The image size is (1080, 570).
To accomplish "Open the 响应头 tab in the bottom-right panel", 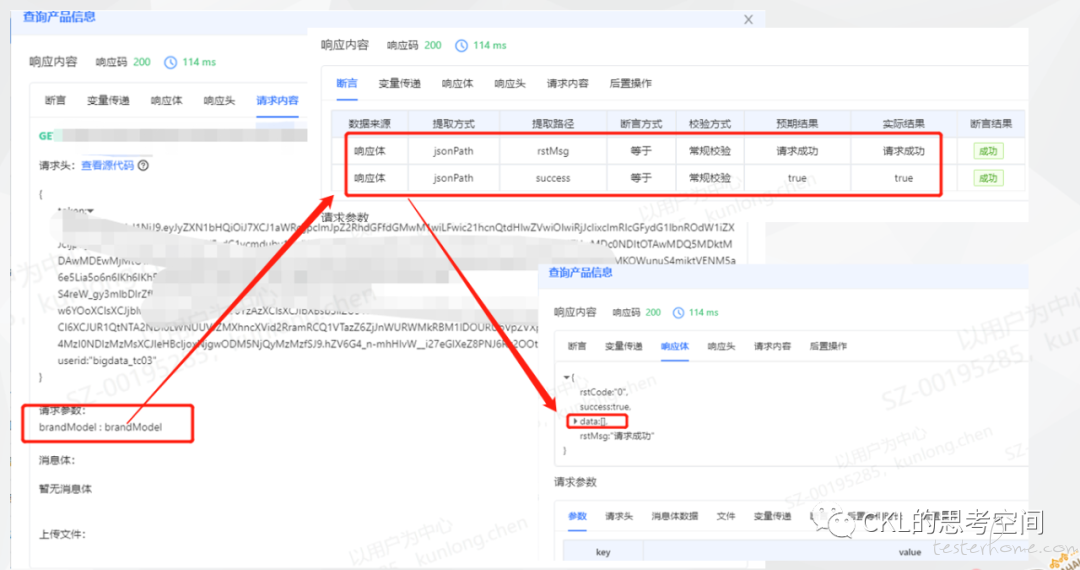I will click(x=721, y=346).
